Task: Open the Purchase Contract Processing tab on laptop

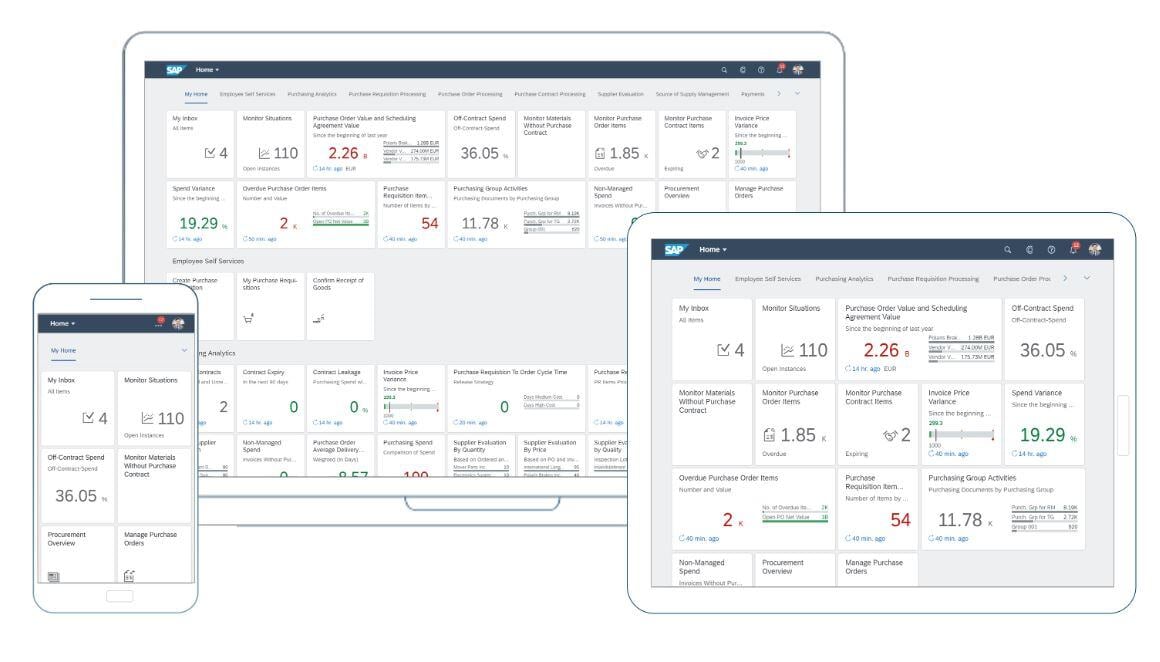Action: (550, 94)
